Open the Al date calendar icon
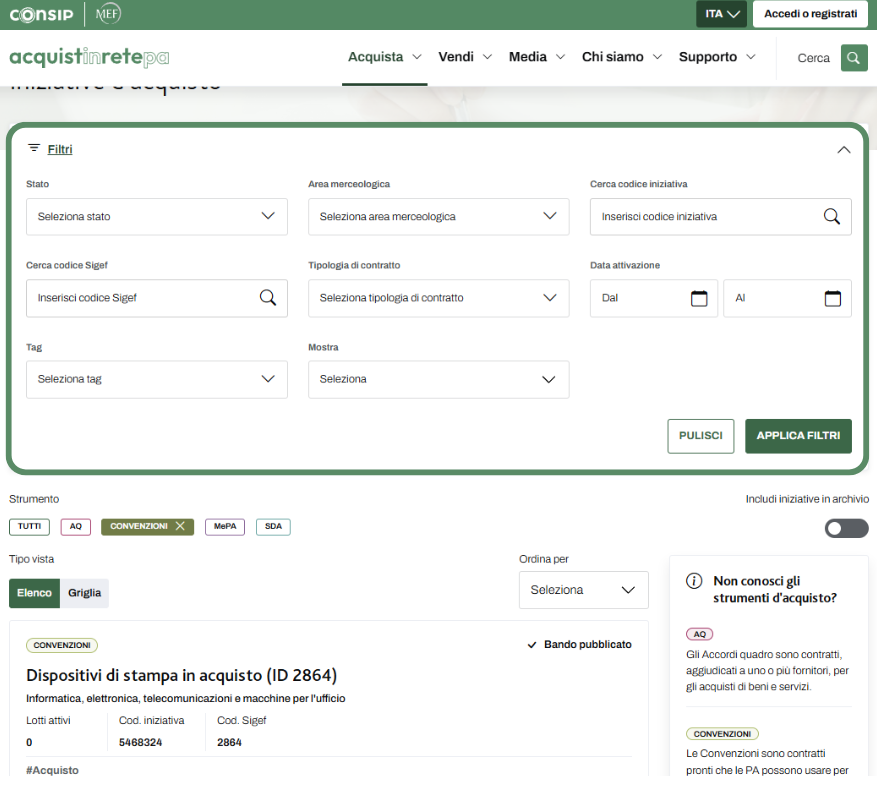877x798 pixels. point(833,298)
